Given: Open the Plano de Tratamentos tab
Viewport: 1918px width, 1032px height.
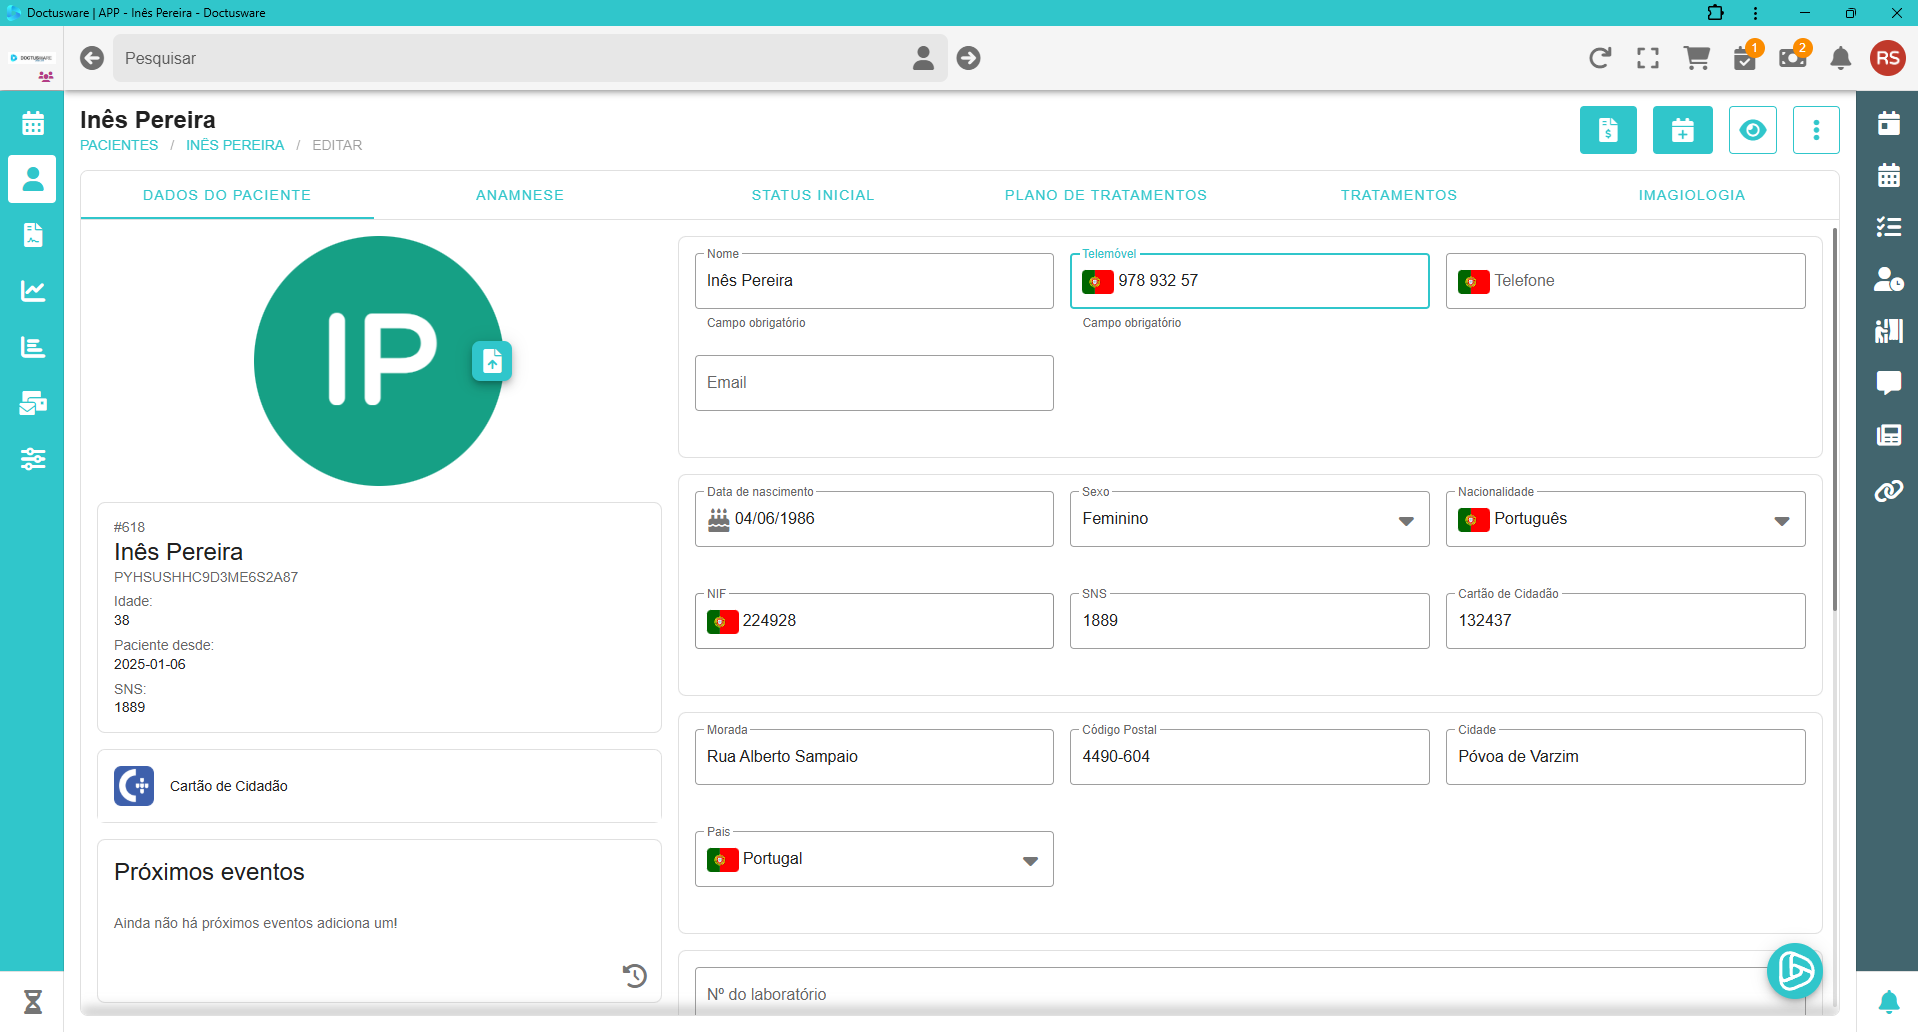Looking at the screenshot, I should 1105,195.
